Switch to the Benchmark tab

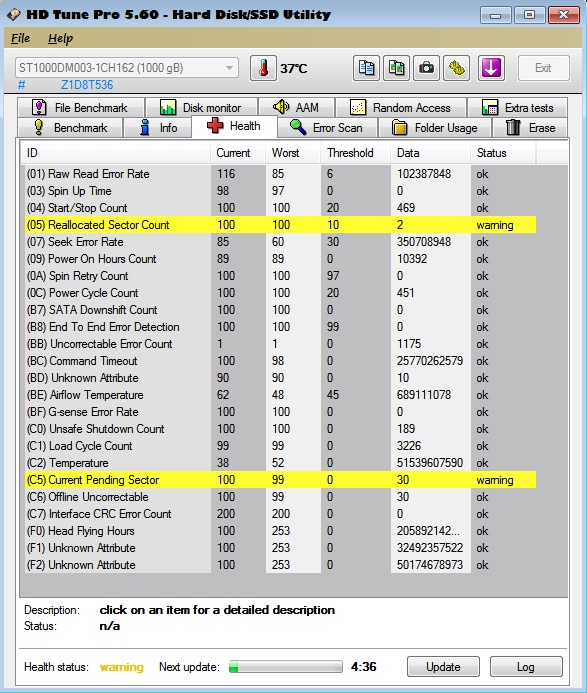[x=71, y=128]
